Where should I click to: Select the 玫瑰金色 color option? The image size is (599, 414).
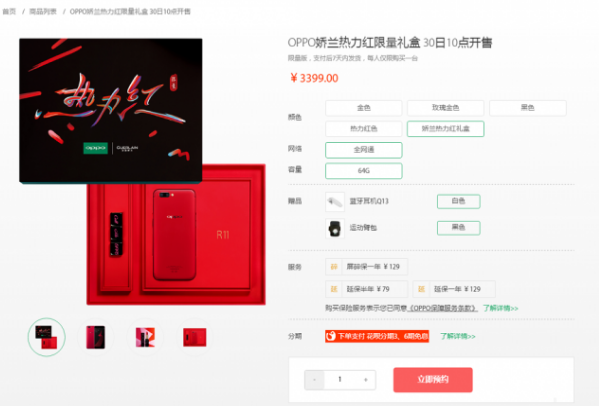click(x=445, y=108)
